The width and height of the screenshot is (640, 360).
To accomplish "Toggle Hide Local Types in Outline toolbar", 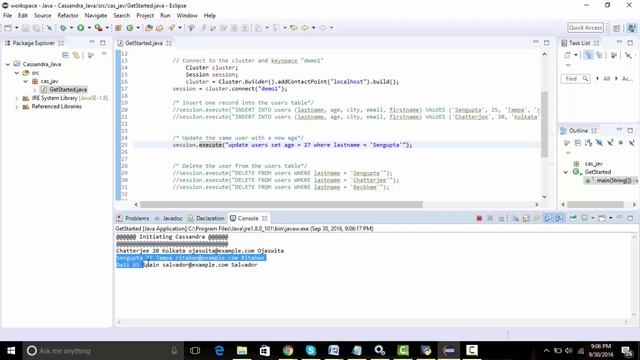I will (x=631, y=142).
